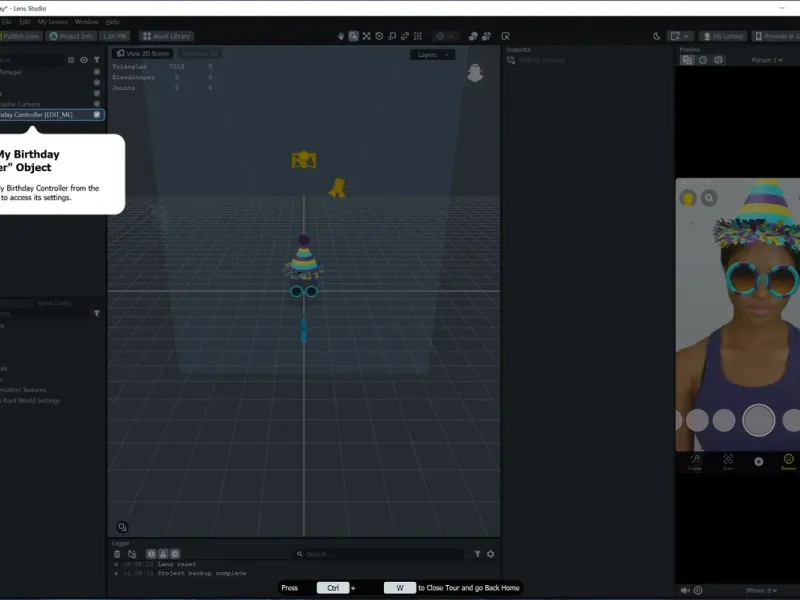The height and width of the screenshot is (600, 800).
Task: Mute preview audio speaker icon
Action: pos(685,590)
